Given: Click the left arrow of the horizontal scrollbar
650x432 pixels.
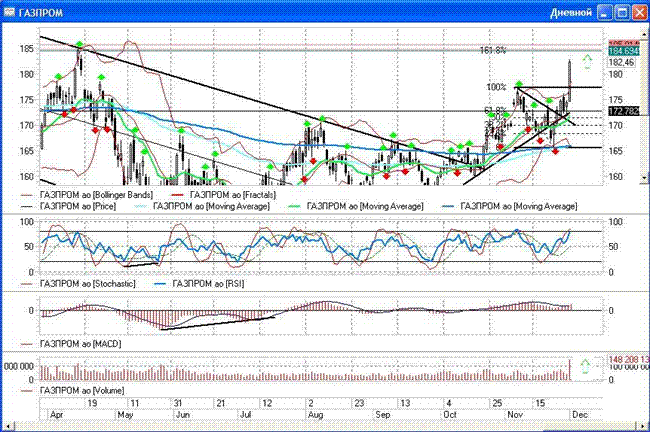Looking at the screenshot, I should point(6,427).
